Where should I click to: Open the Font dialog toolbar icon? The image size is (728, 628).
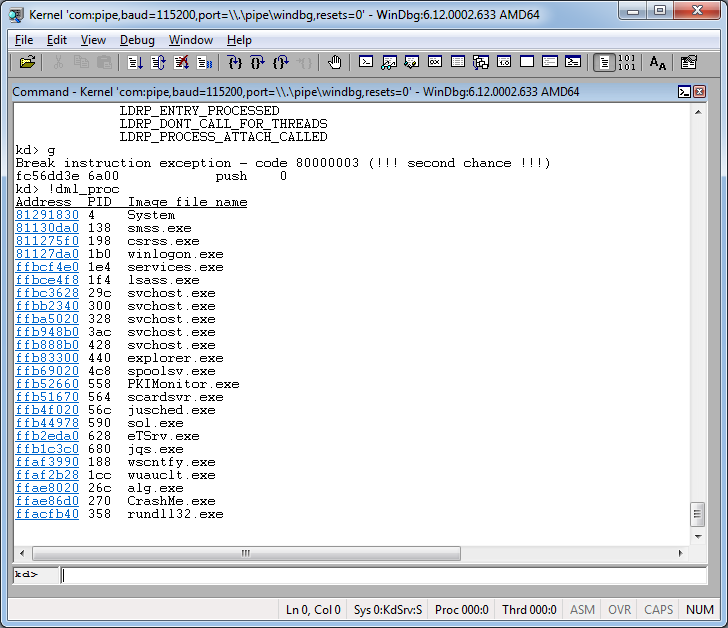658,62
